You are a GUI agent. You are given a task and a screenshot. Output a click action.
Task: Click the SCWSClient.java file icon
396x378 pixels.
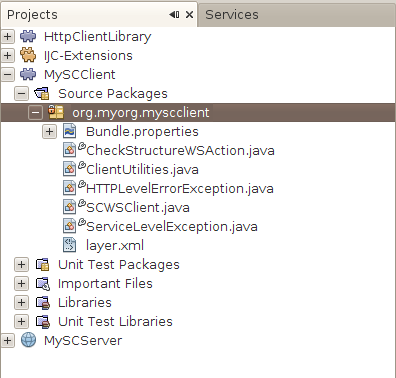click(x=70, y=207)
